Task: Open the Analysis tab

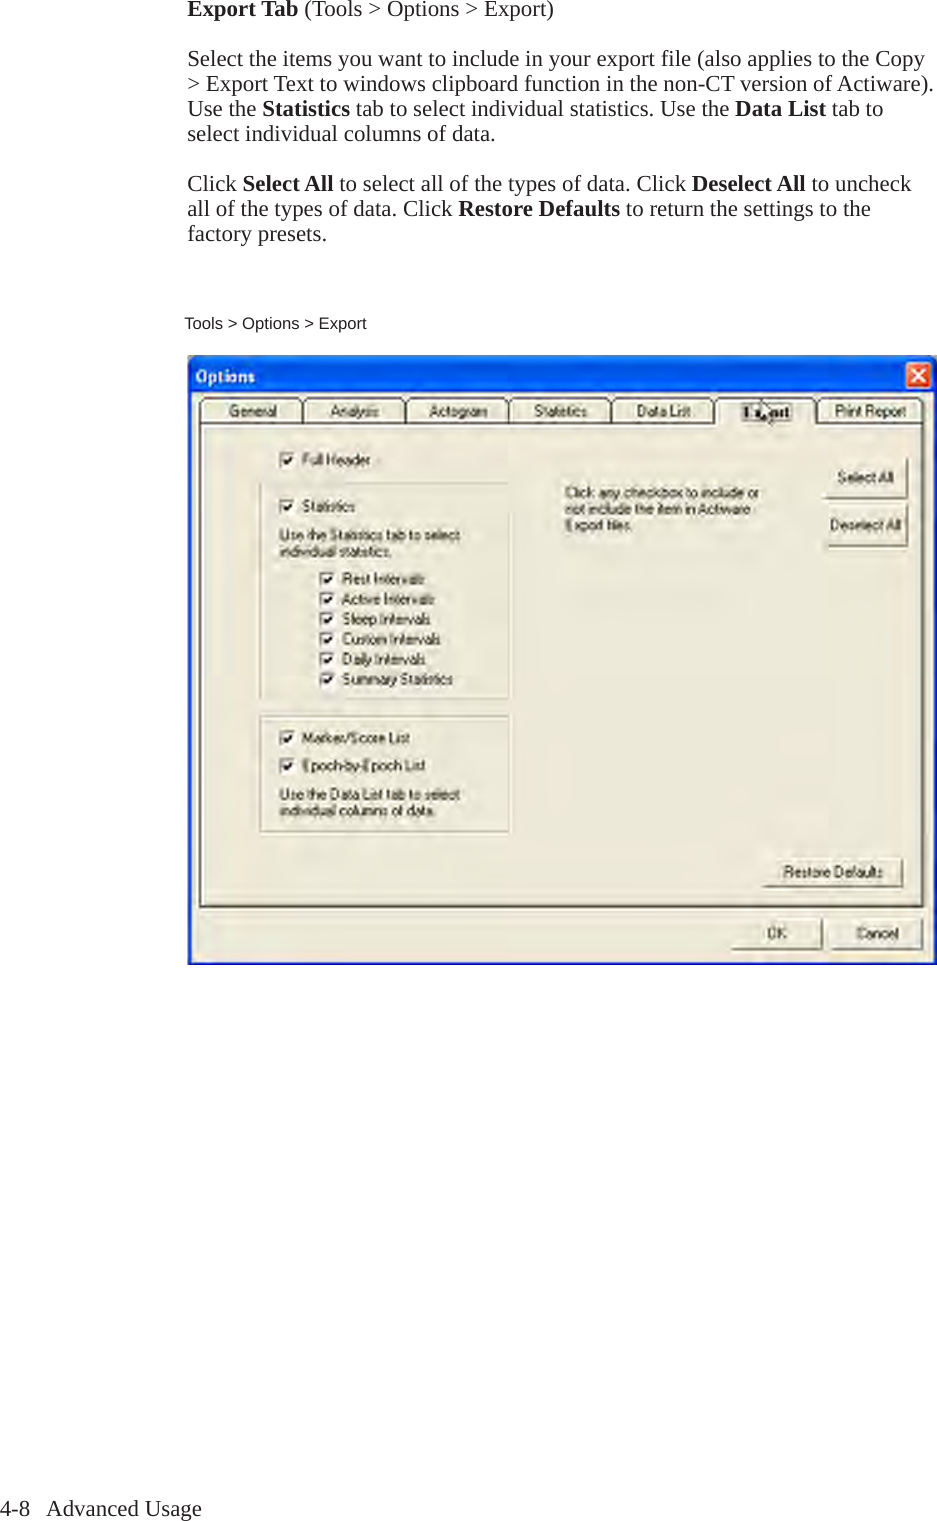Action: click(x=354, y=410)
